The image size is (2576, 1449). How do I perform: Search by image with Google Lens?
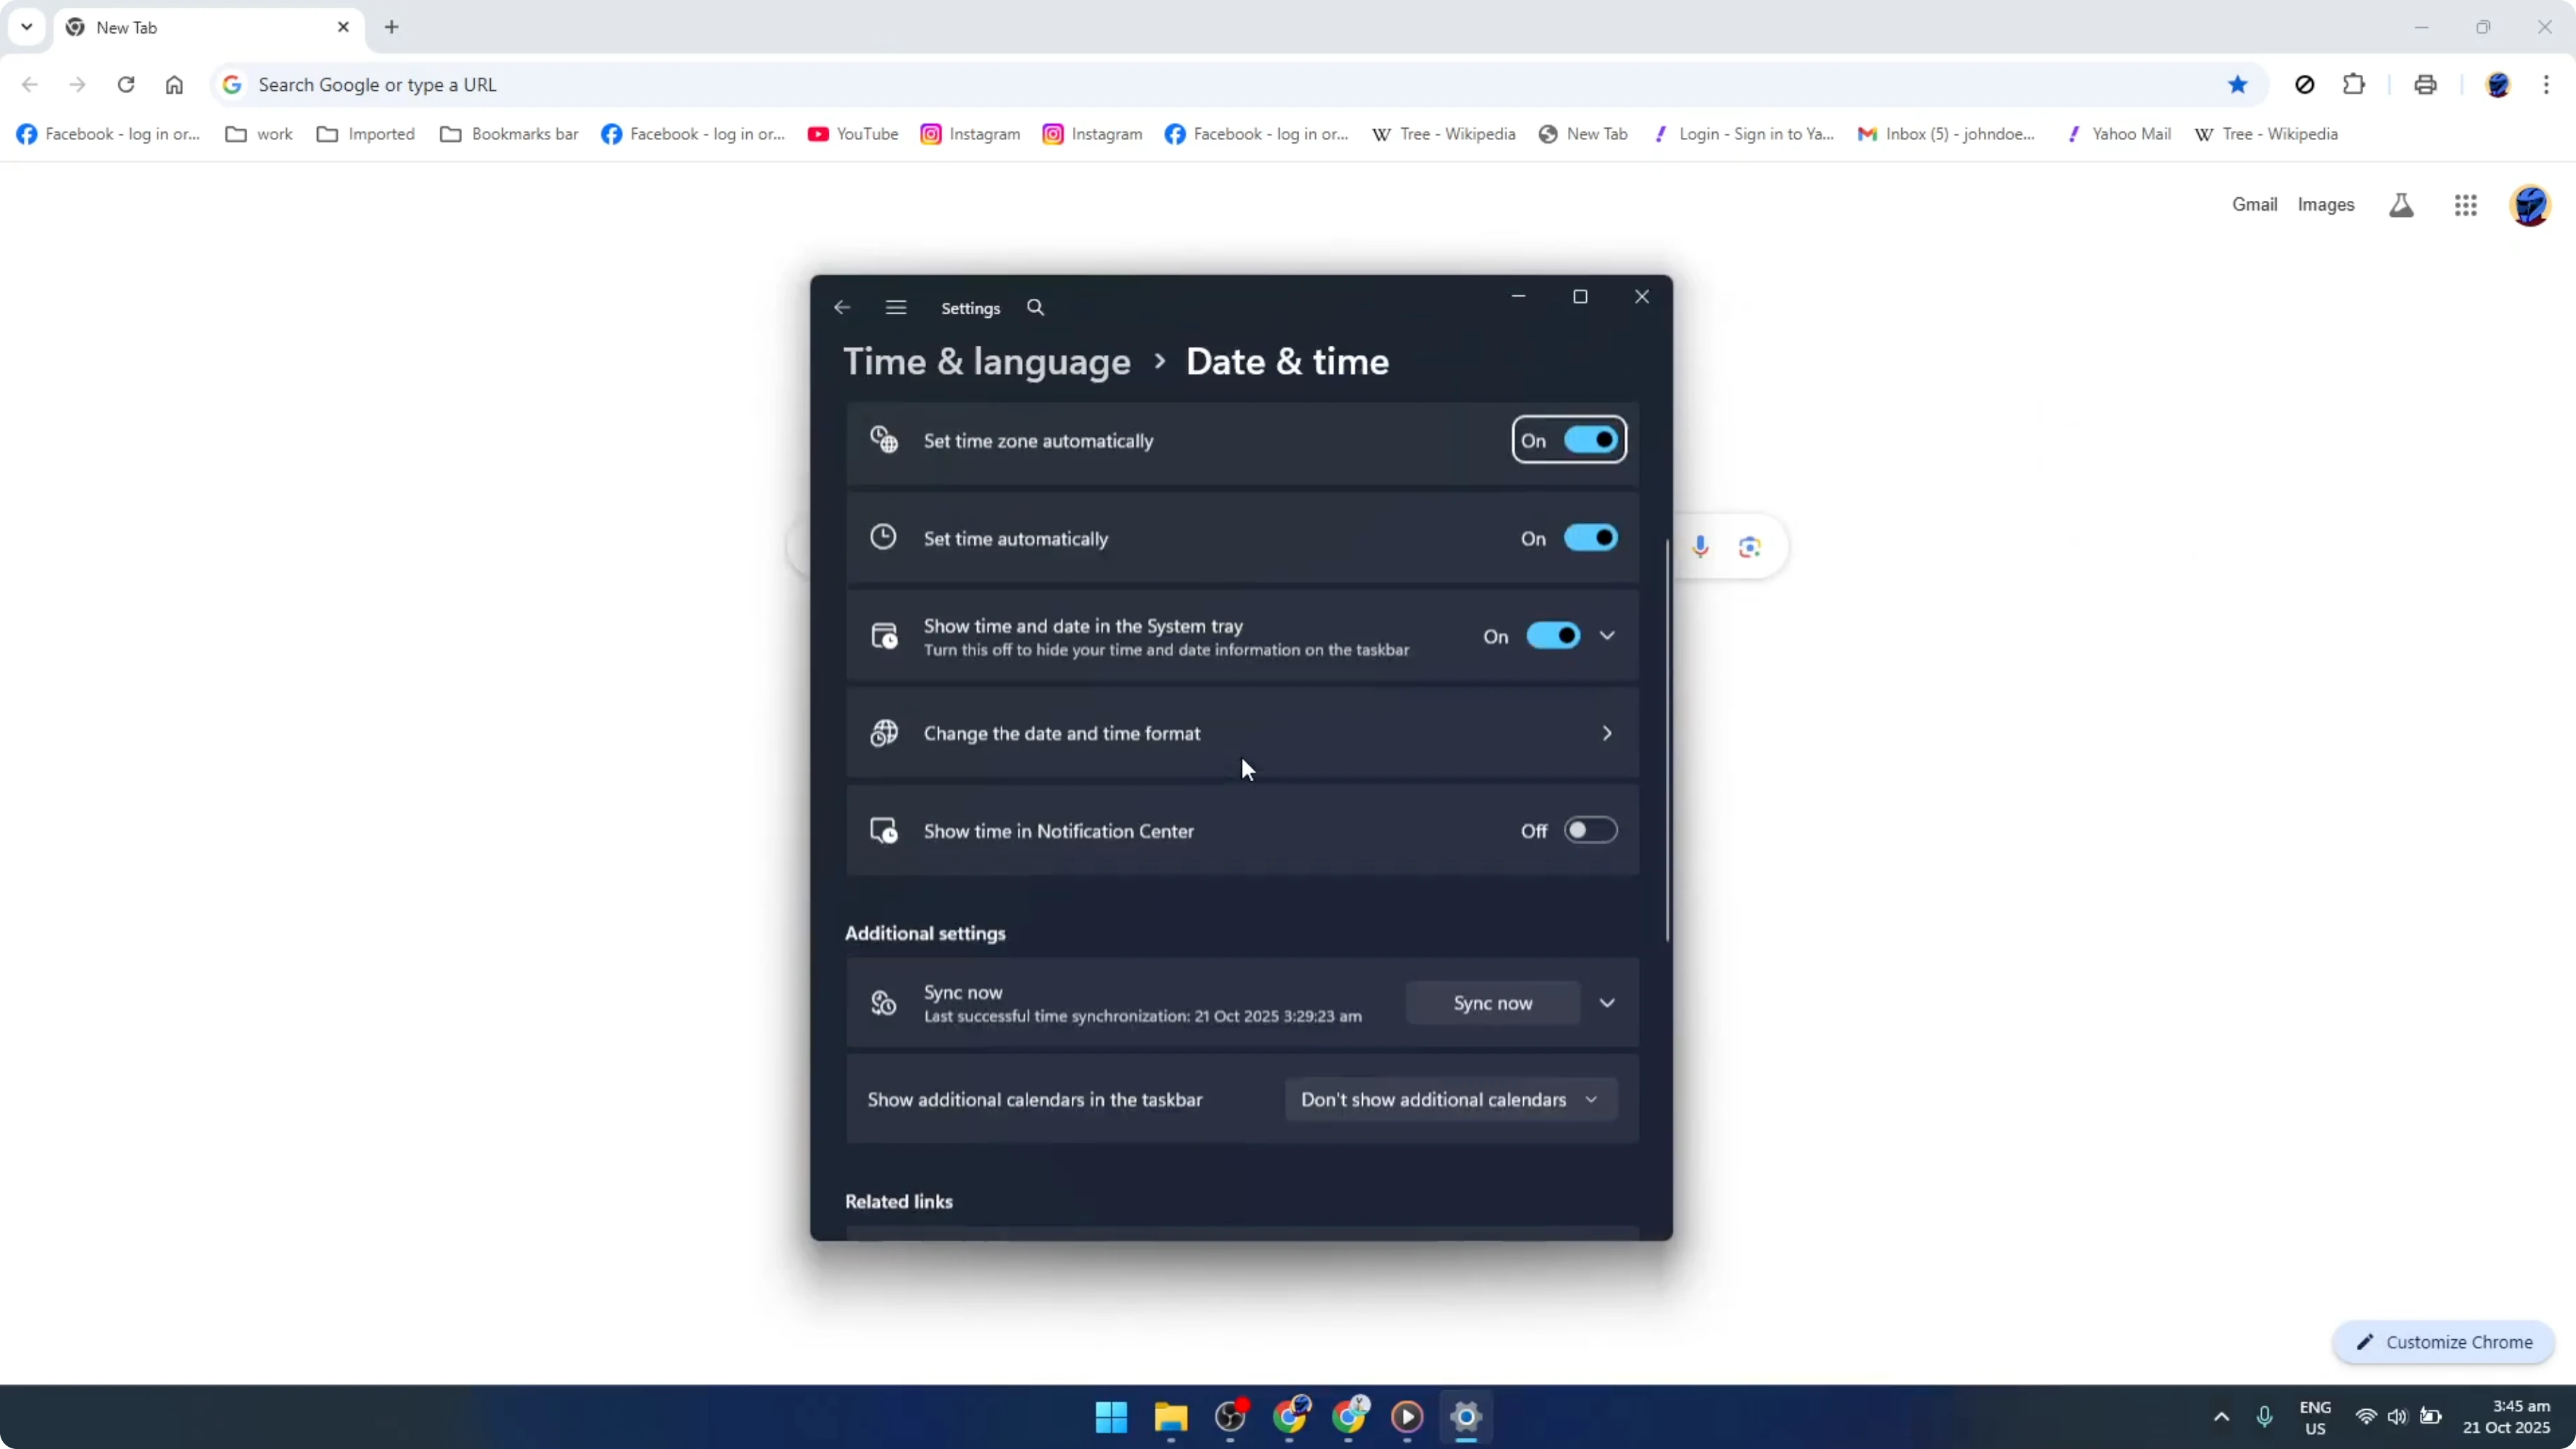click(x=1749, y=546)
